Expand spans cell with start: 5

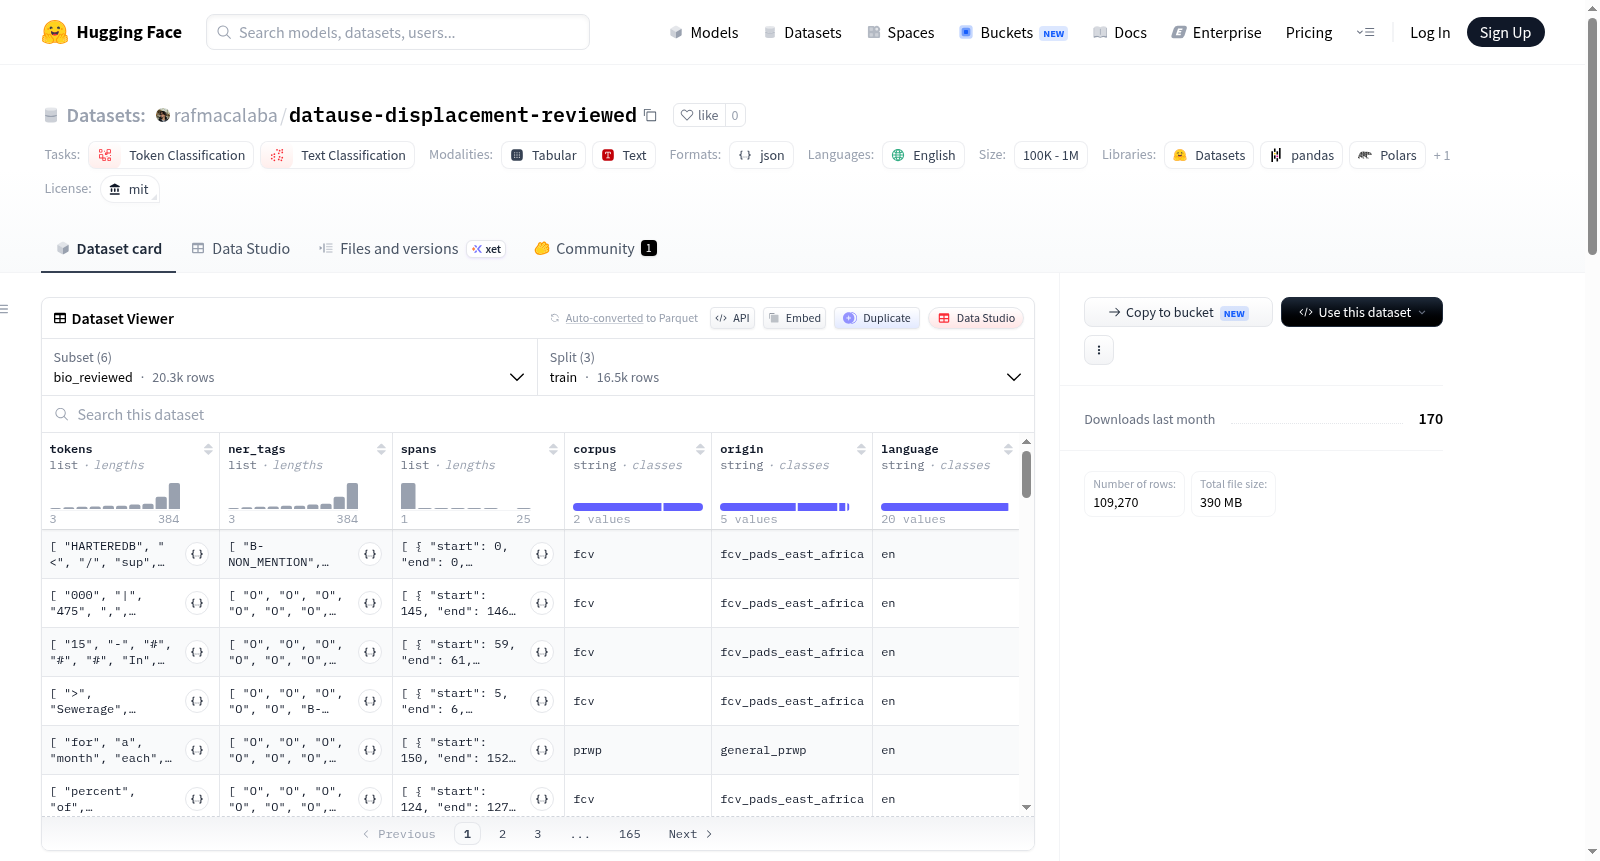(x=542, y=701)
